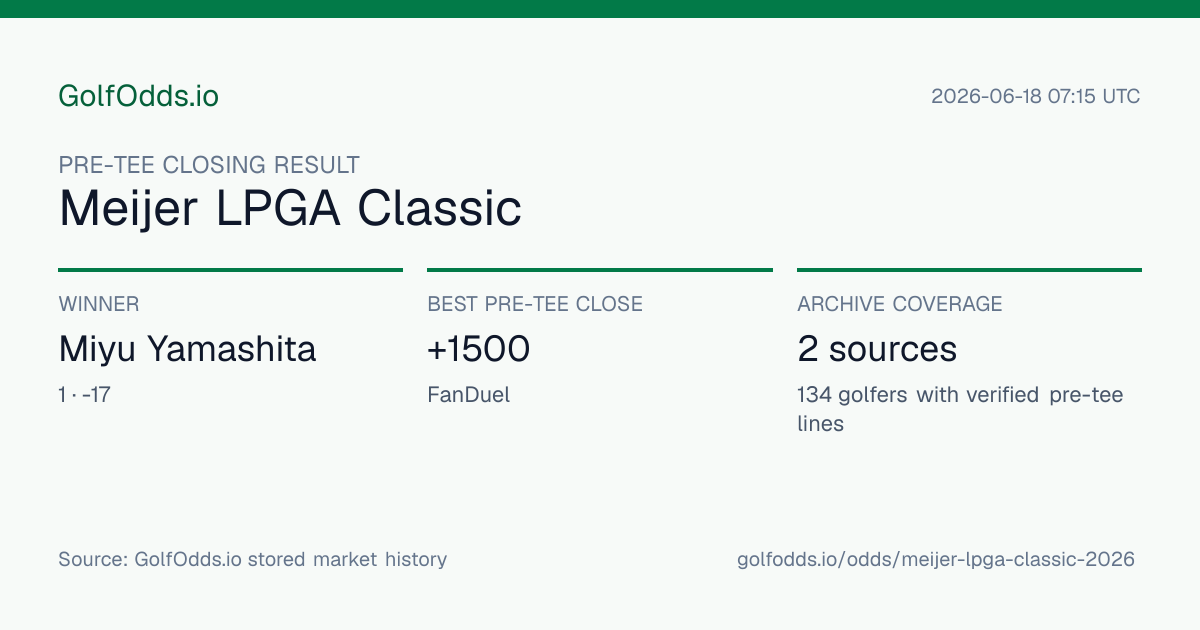Click the BEST PRE-TEE CLOSE heading
This screenshot has width=1200, height=630.
535,304
